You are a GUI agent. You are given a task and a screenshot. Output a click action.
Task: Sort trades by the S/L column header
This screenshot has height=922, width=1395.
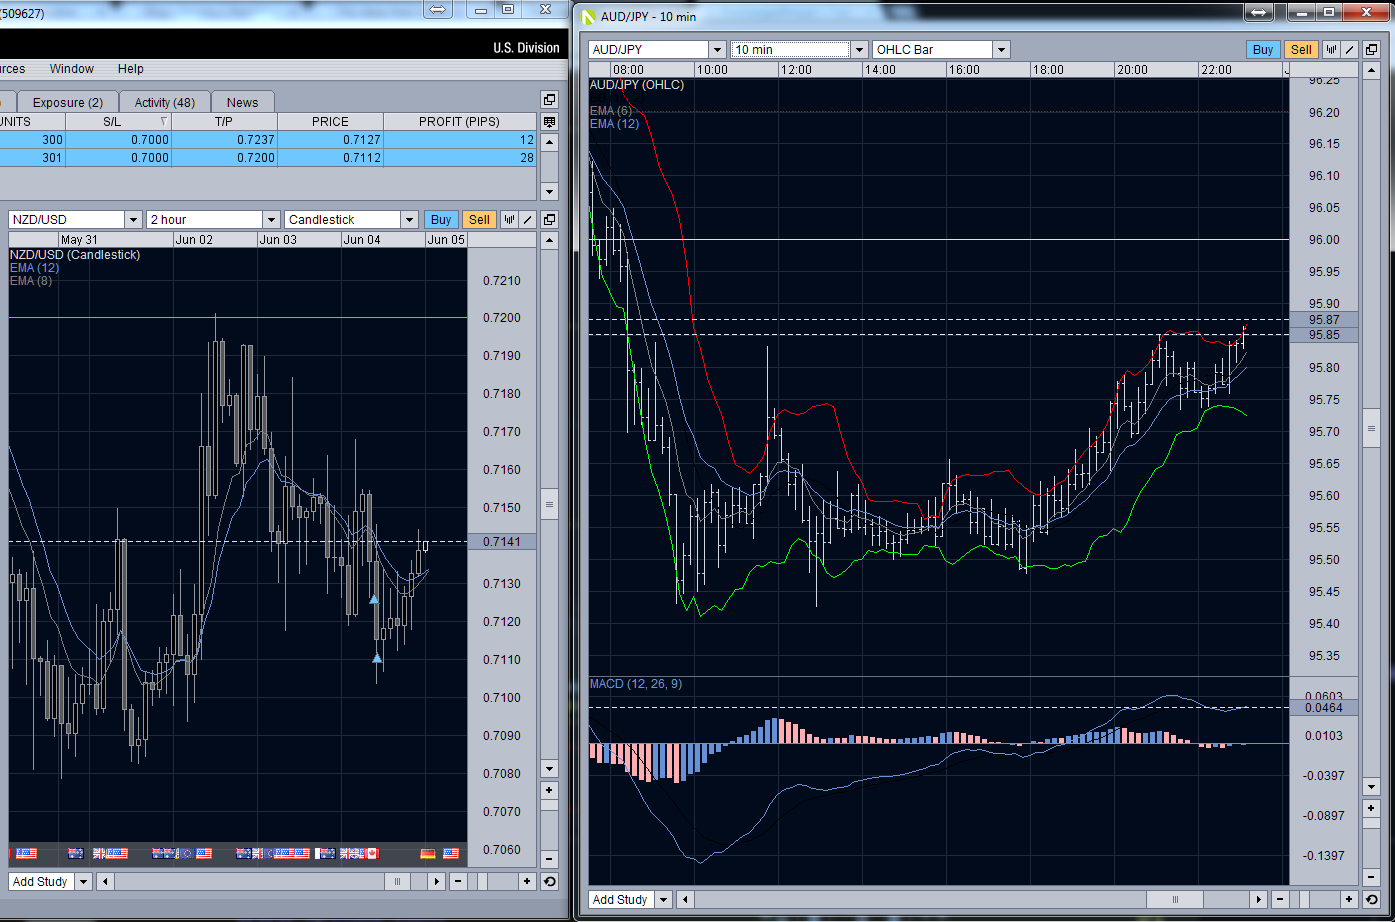[112, 121]
